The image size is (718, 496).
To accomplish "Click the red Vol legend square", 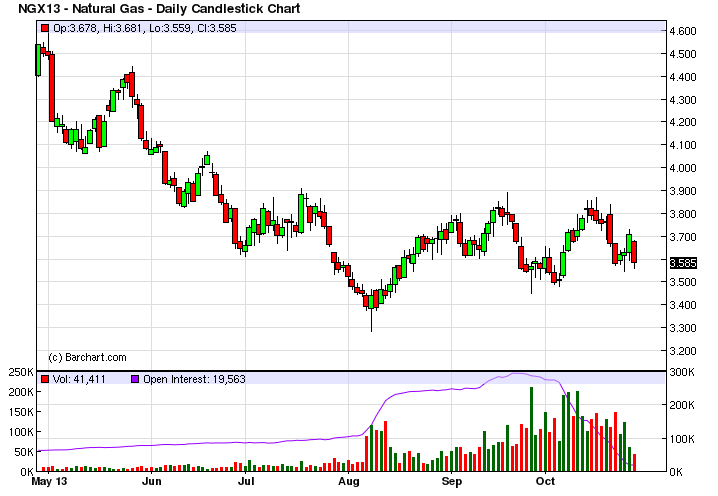I will (x=45, y=379).
